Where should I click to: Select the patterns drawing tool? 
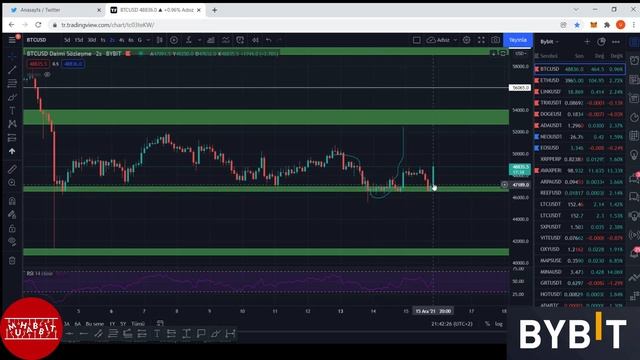12,124
